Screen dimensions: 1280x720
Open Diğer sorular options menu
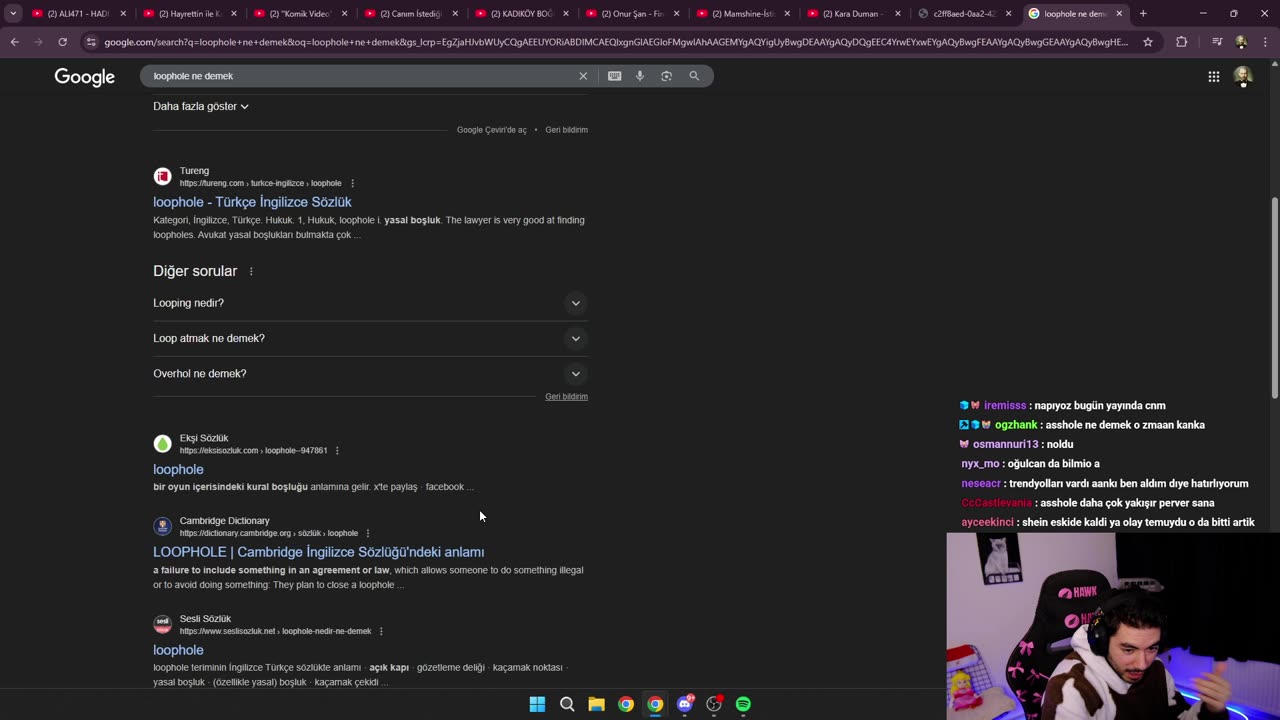click(x=251, y=272)
